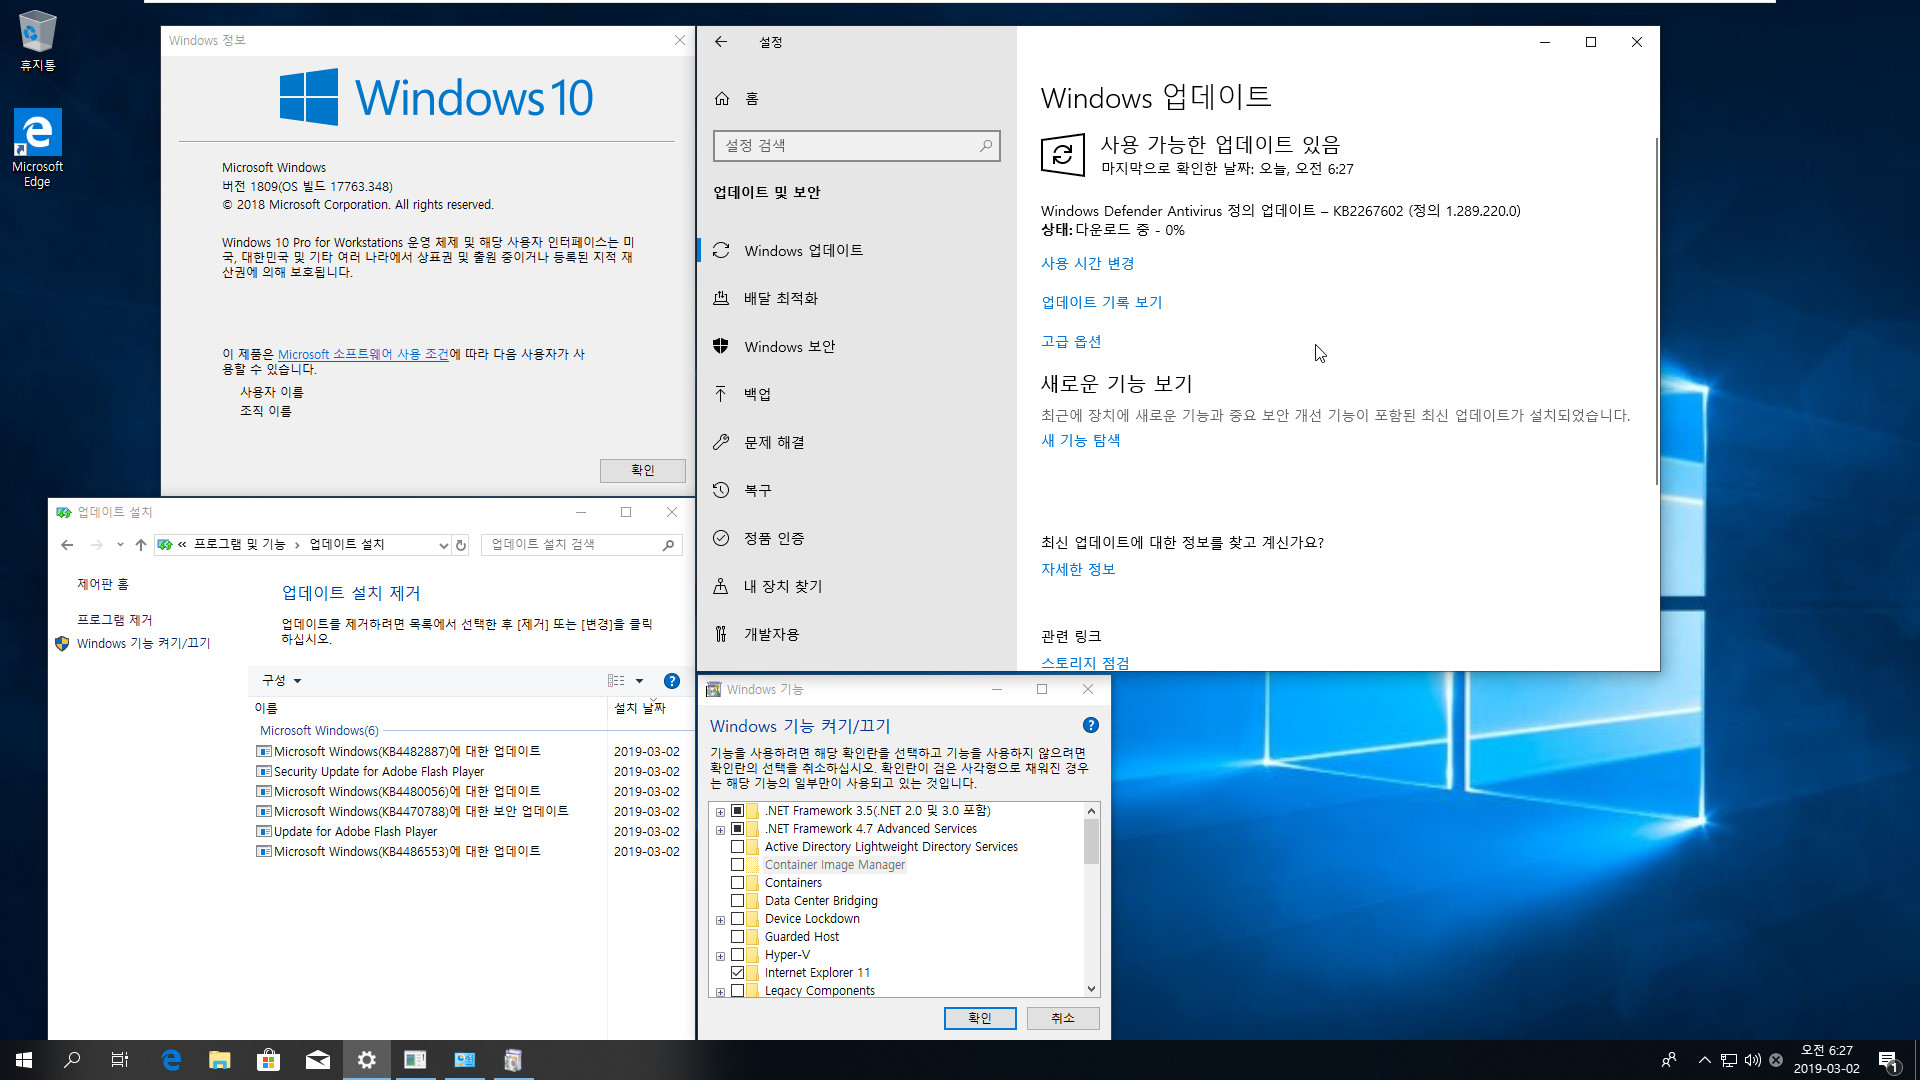The image size is (1920, 1080).
Task: Click the search magnifier in 설정 검색 box
Action: (986, 146)
